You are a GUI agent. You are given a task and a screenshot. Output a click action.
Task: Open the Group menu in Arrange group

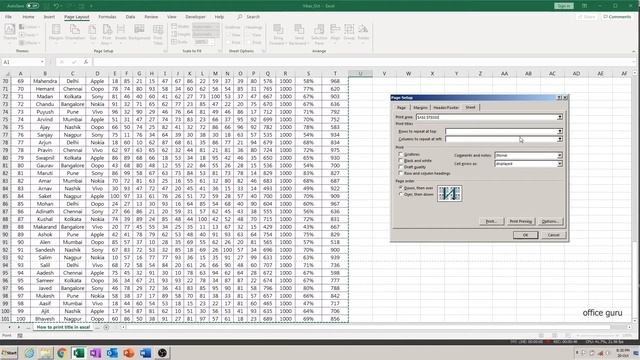(x=349, y=33)
